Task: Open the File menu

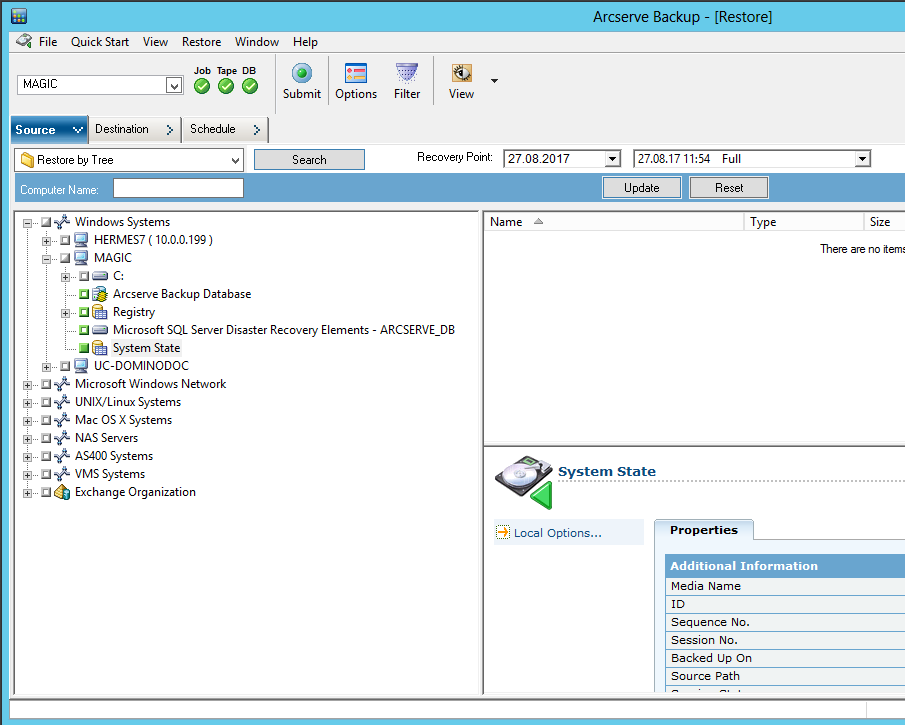Action: (x=48, y=42)
